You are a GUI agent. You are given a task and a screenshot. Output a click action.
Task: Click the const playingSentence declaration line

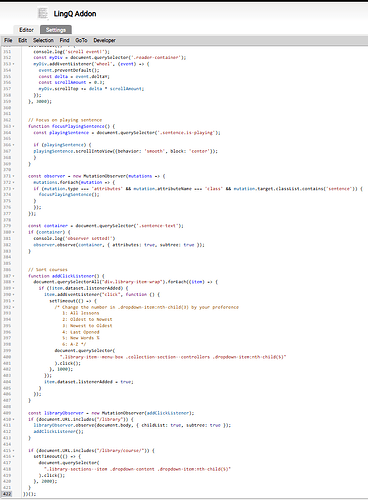[127, 133]
